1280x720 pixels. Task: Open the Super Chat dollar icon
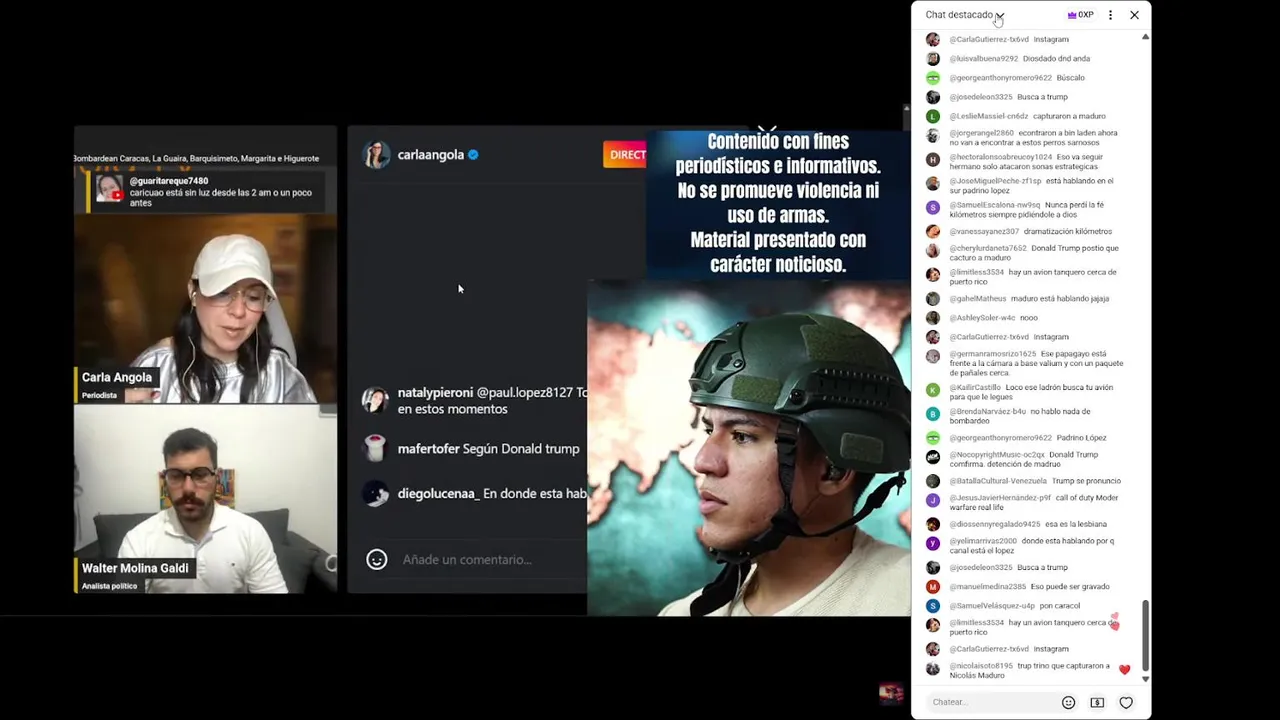(1097, 702)
